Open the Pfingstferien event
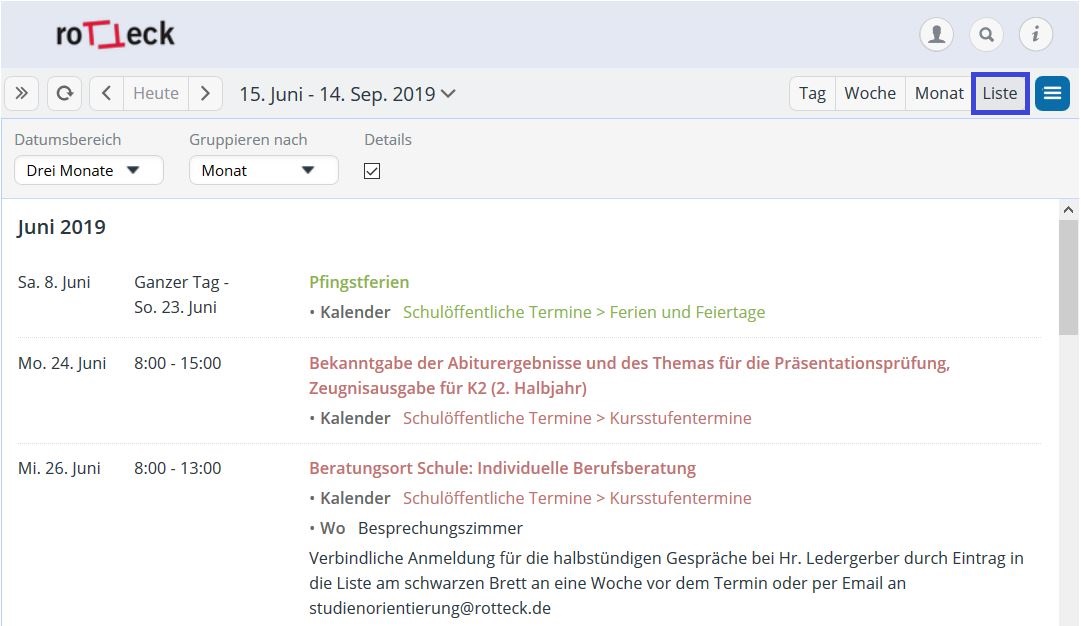The image size is (1081, 626). coord(359,282)
